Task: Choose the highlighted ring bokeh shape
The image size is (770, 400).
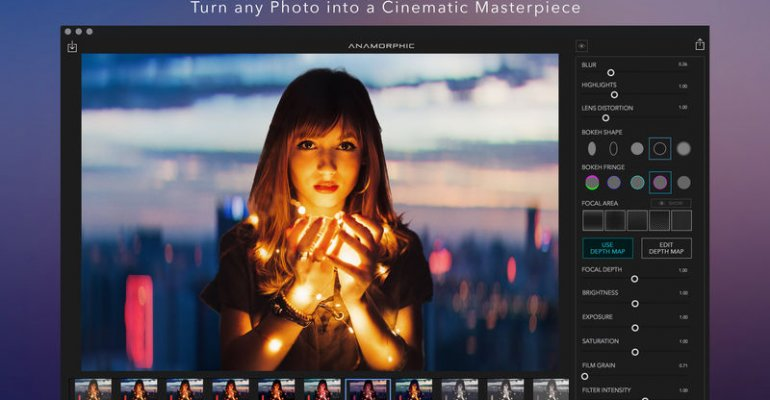Action: pos(660,148)
